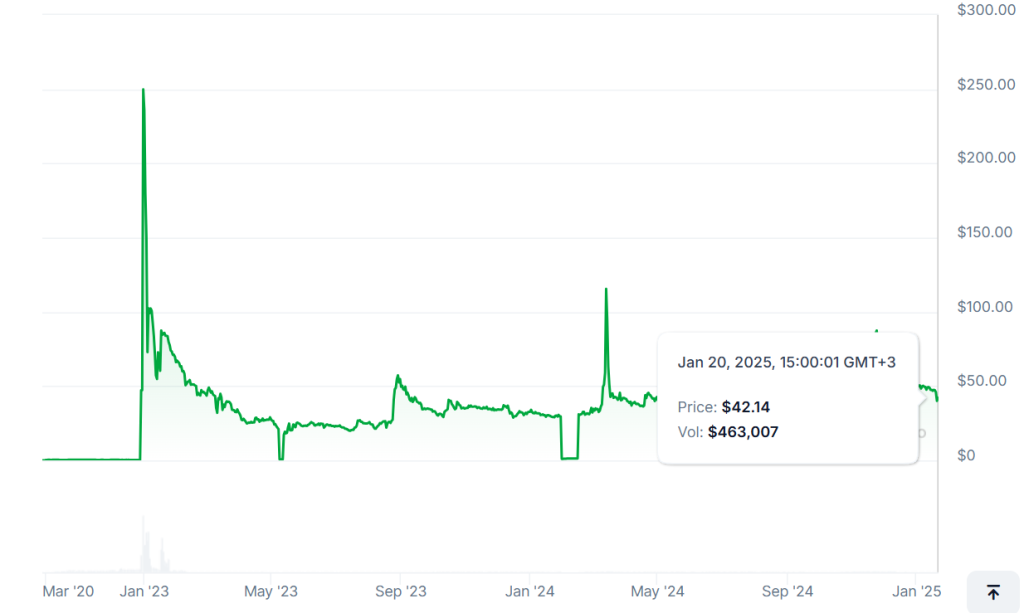Click the scroll-to-top arrow button

[993, 592]
